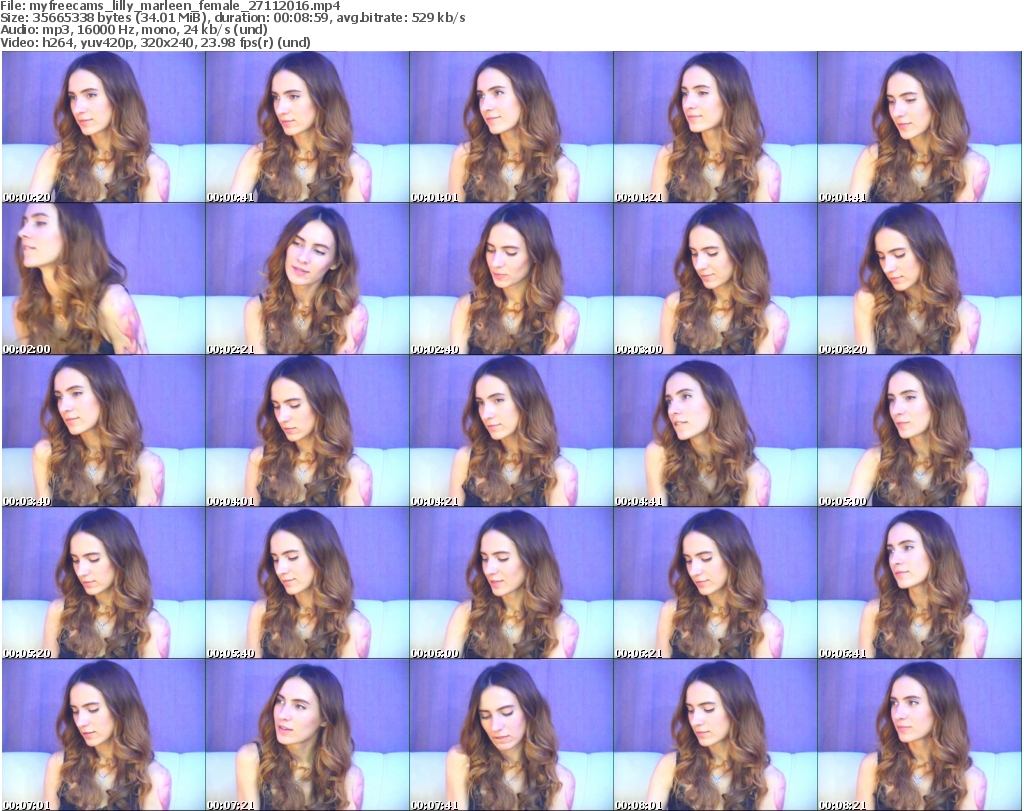Select the frame stamped 00:04:01

coord(308,431)
